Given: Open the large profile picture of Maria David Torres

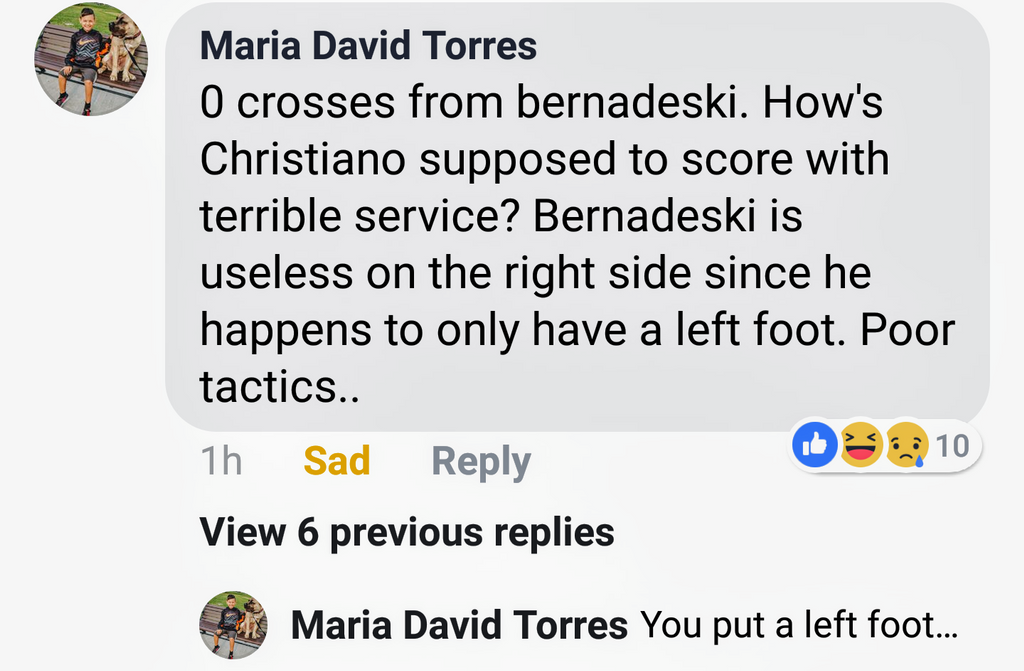Looking at the screenshot, I should pos(91,59).
